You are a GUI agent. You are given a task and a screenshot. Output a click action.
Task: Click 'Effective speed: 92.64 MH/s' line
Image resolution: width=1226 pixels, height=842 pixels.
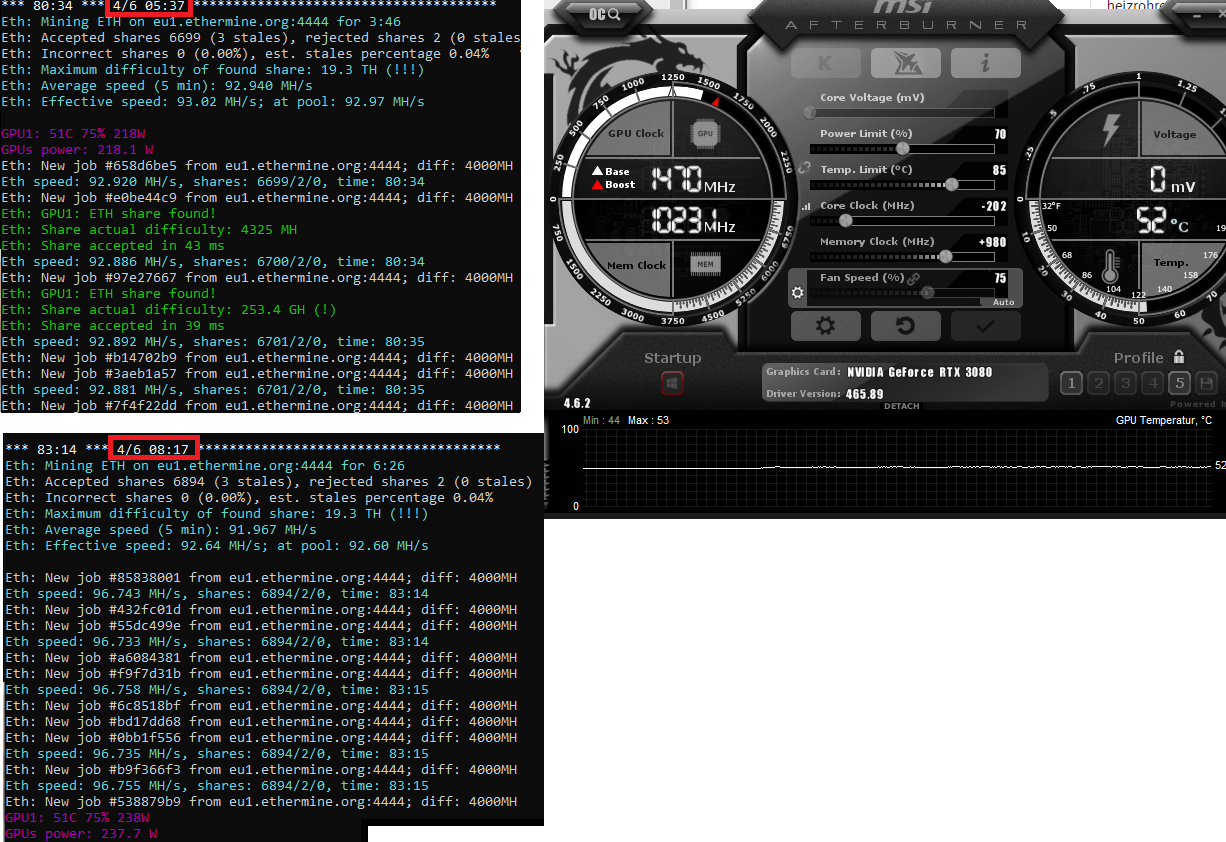pyautogui.click(x=217, y=546)
